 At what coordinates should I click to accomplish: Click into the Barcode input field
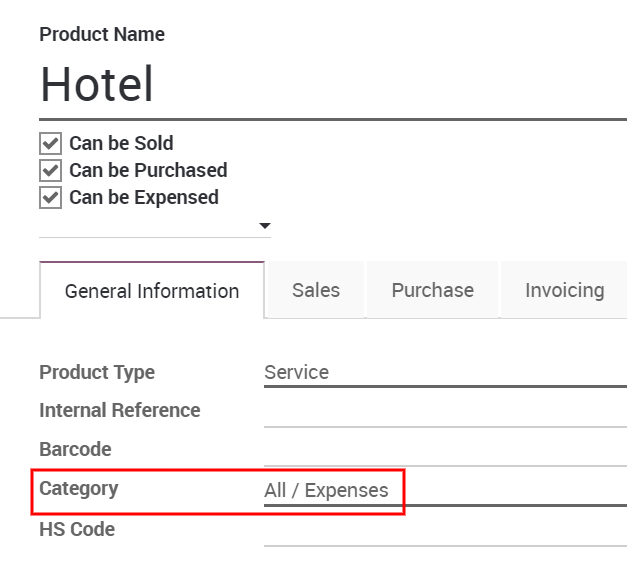(x=444, y=450)
